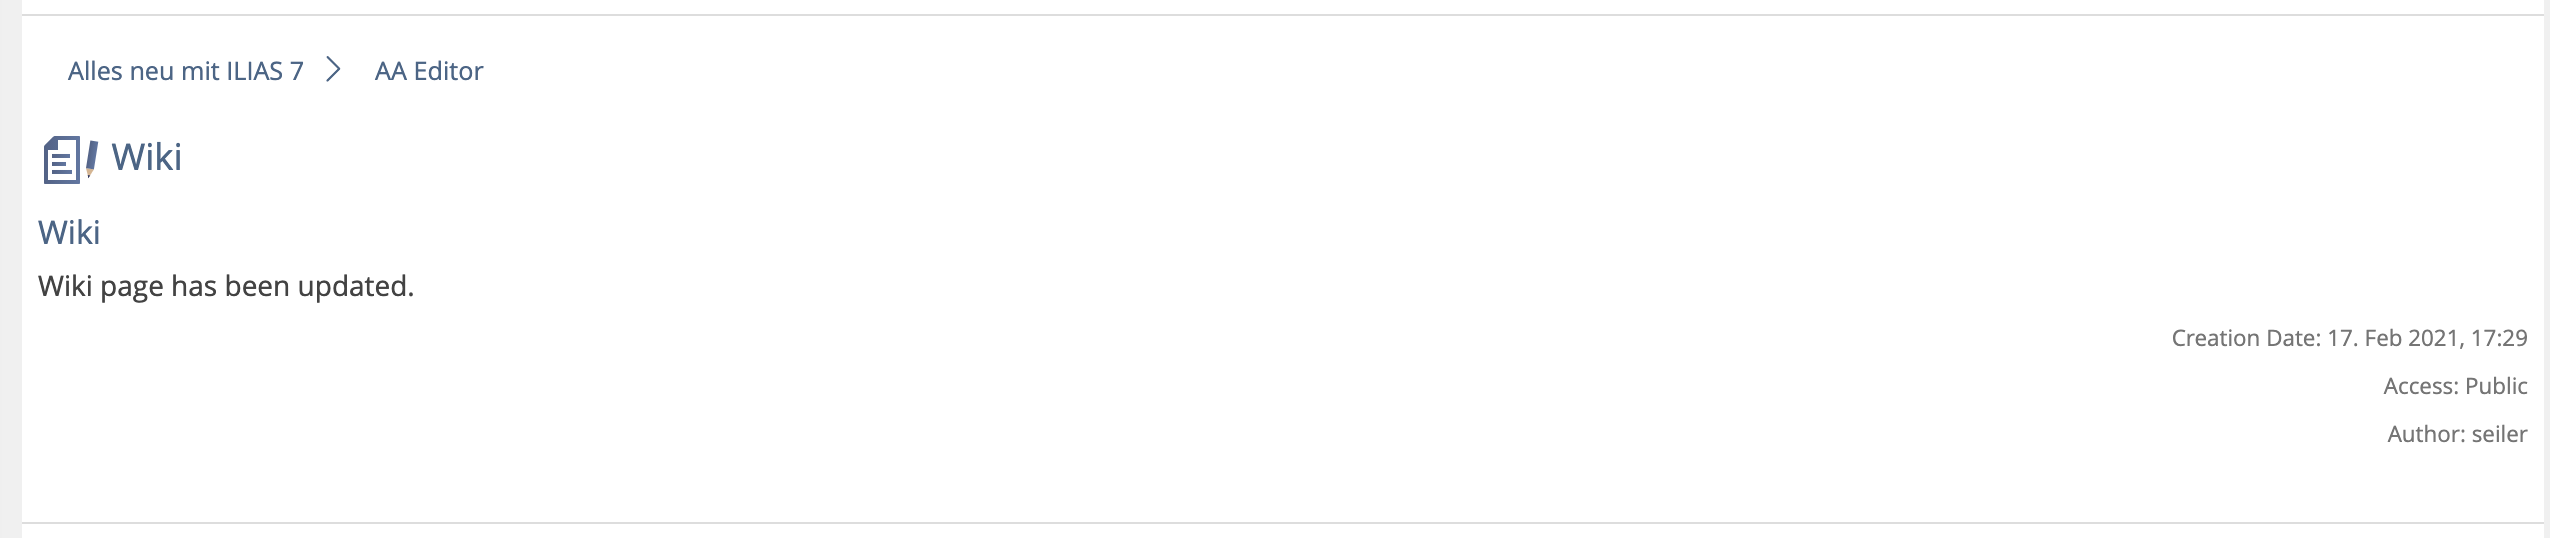The width and height of the screenshot is (2550, 538).
Task: Open the blue Wiki link above the update message
Action: coord(69,232)
